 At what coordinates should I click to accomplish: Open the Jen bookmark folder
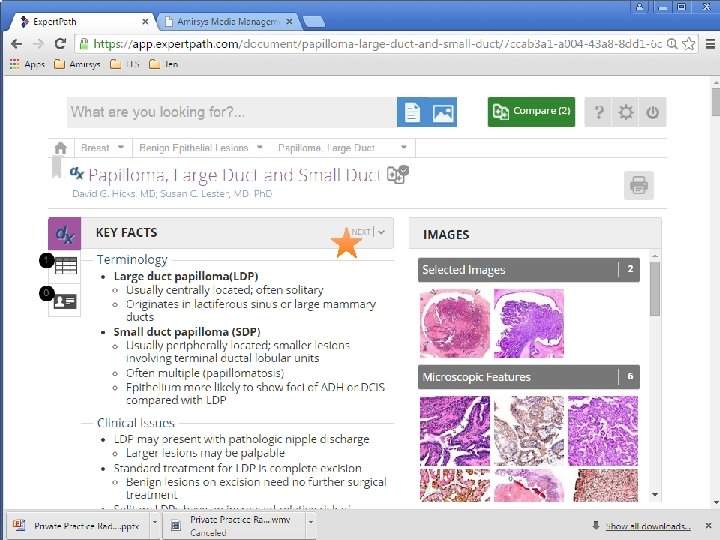pos(163,64)
